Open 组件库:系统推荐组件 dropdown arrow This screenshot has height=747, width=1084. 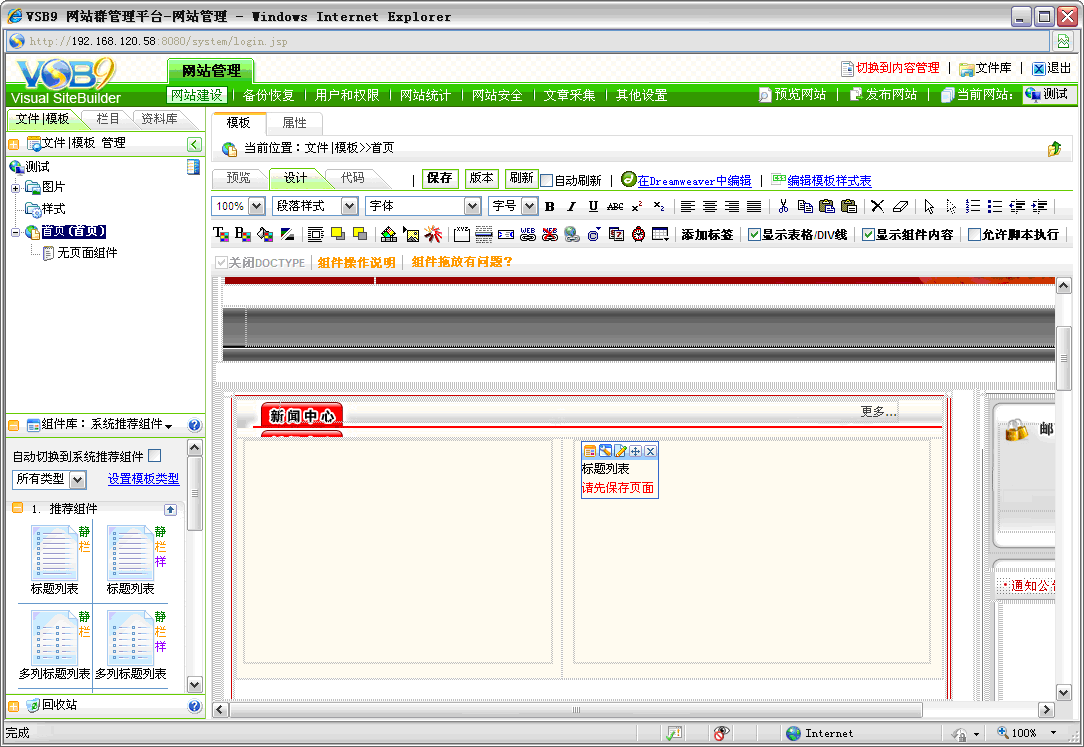pyautogui.click(x=169, y=426)
